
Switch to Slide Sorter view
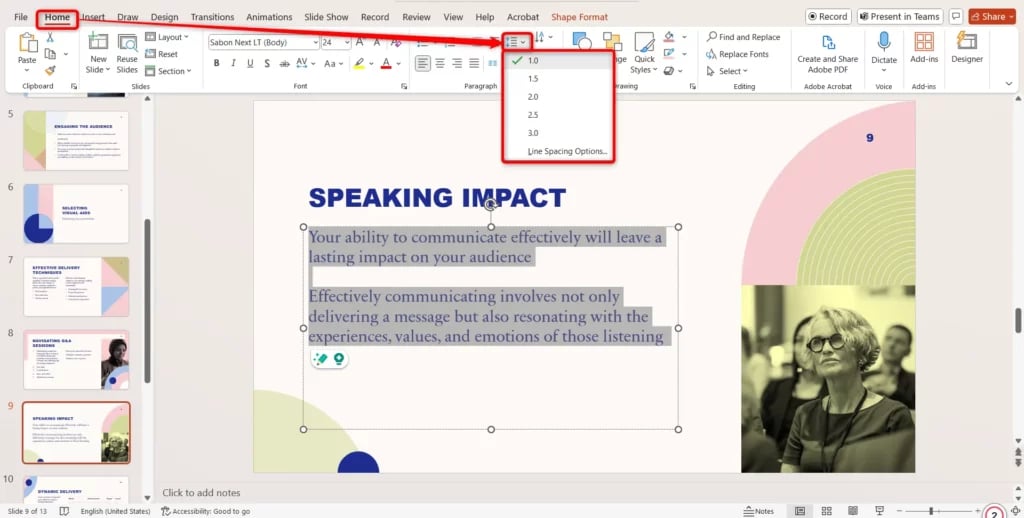[x=826, y=511]
